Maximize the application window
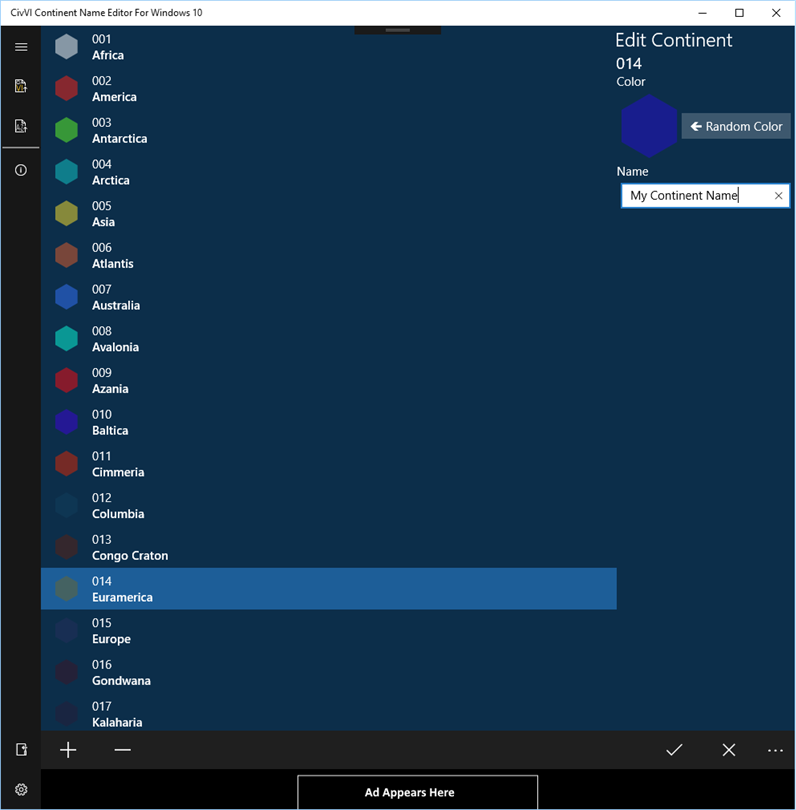The image size is (796, 810). pyautogui.click(x=739, y=13)
